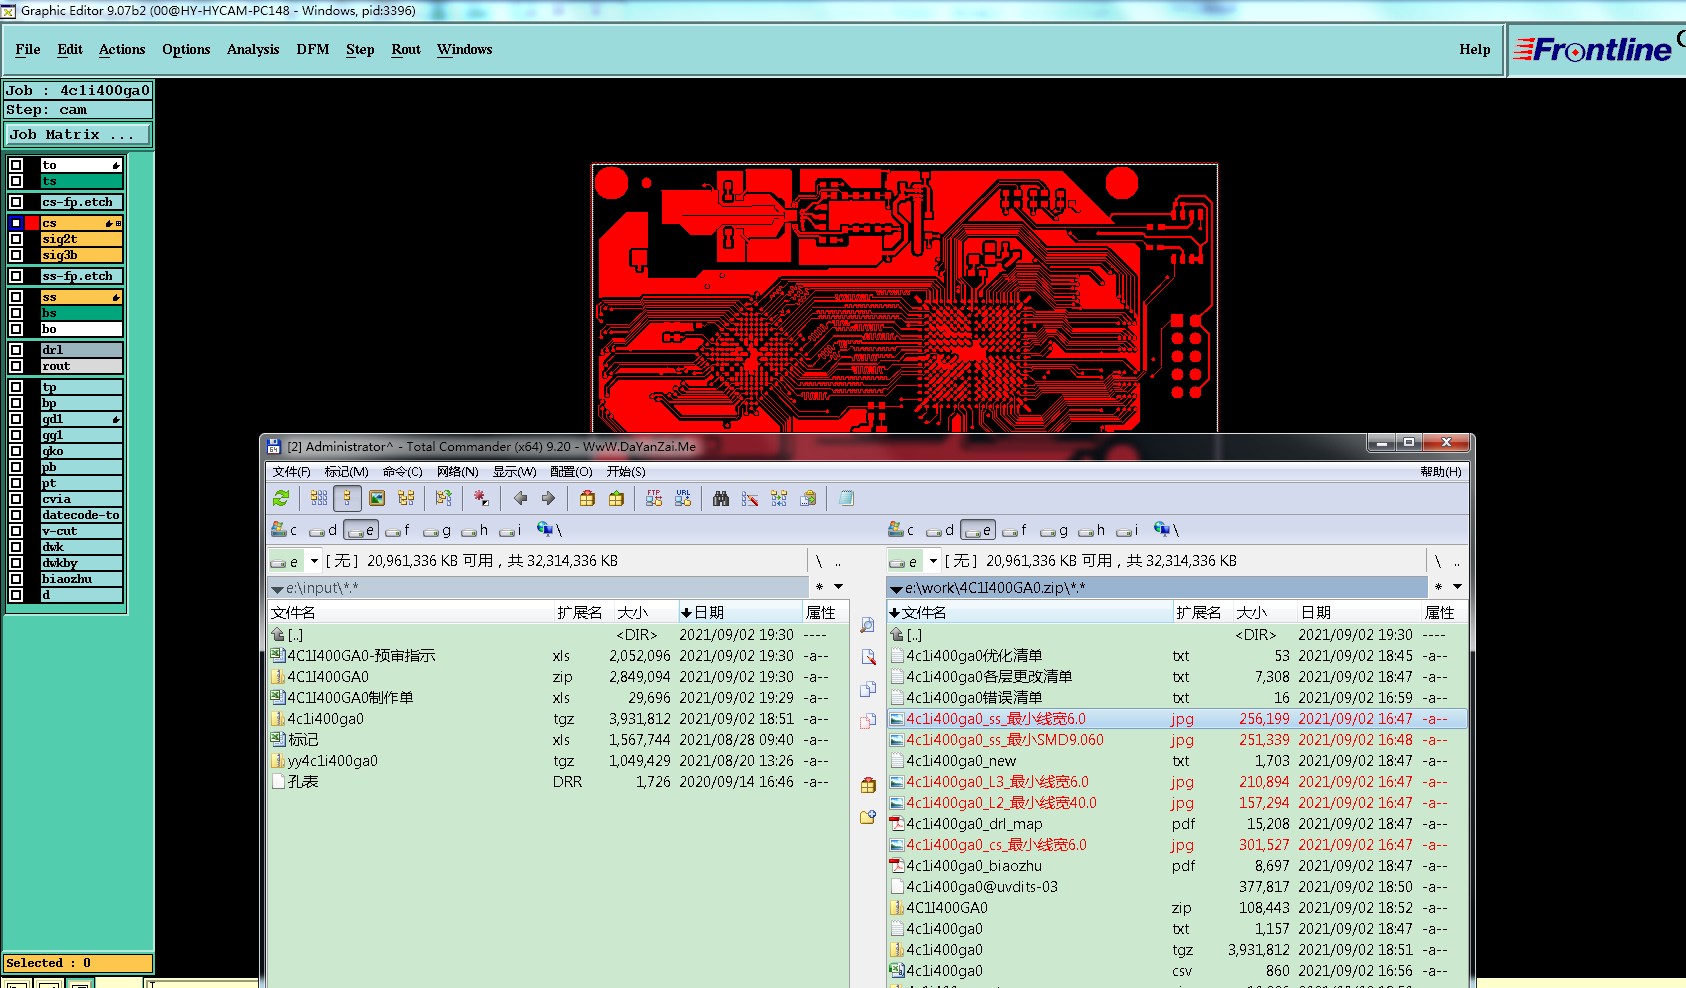This screenshot has width=1686, height=988.
Task: Open the URL connection icon
Action: [683, 498]
